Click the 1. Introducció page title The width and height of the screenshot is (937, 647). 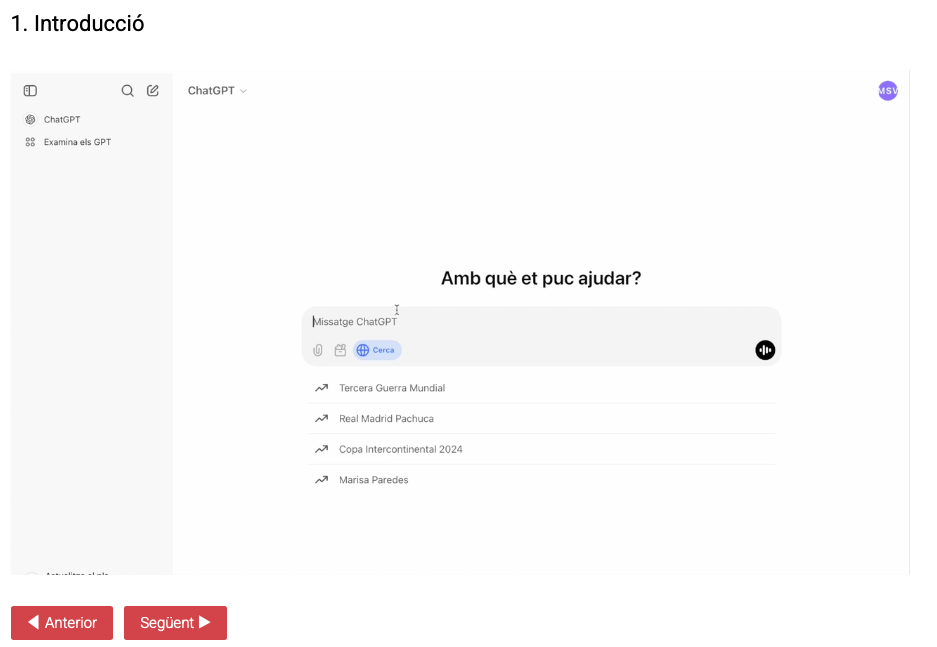coord(78,24)
